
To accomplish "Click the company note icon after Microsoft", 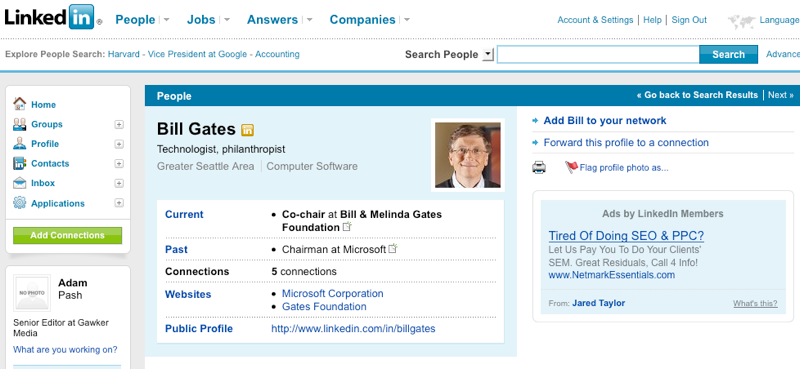I will click(392, 249).
